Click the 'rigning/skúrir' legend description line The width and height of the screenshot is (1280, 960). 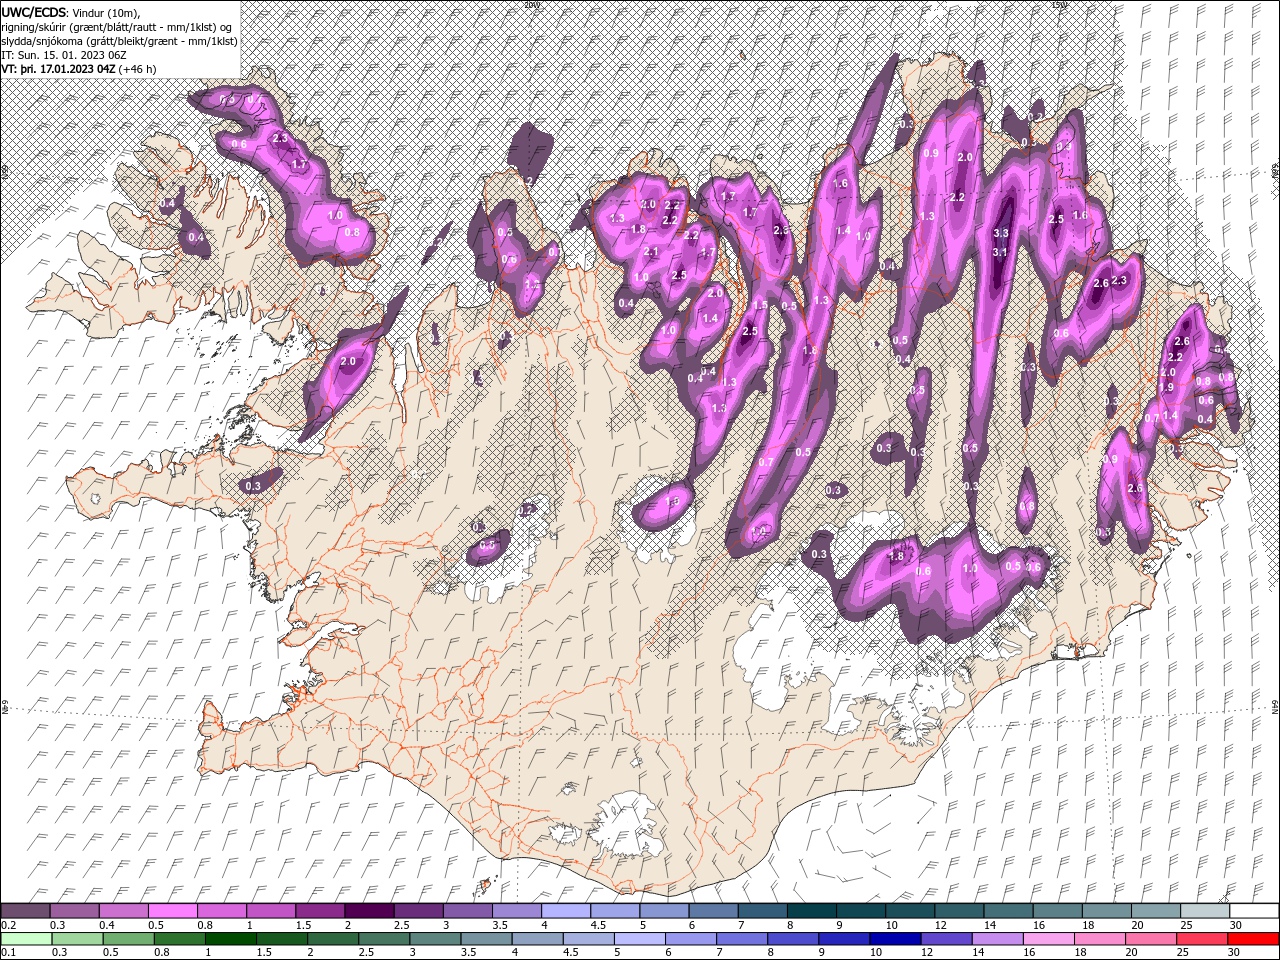click(116, 27)
